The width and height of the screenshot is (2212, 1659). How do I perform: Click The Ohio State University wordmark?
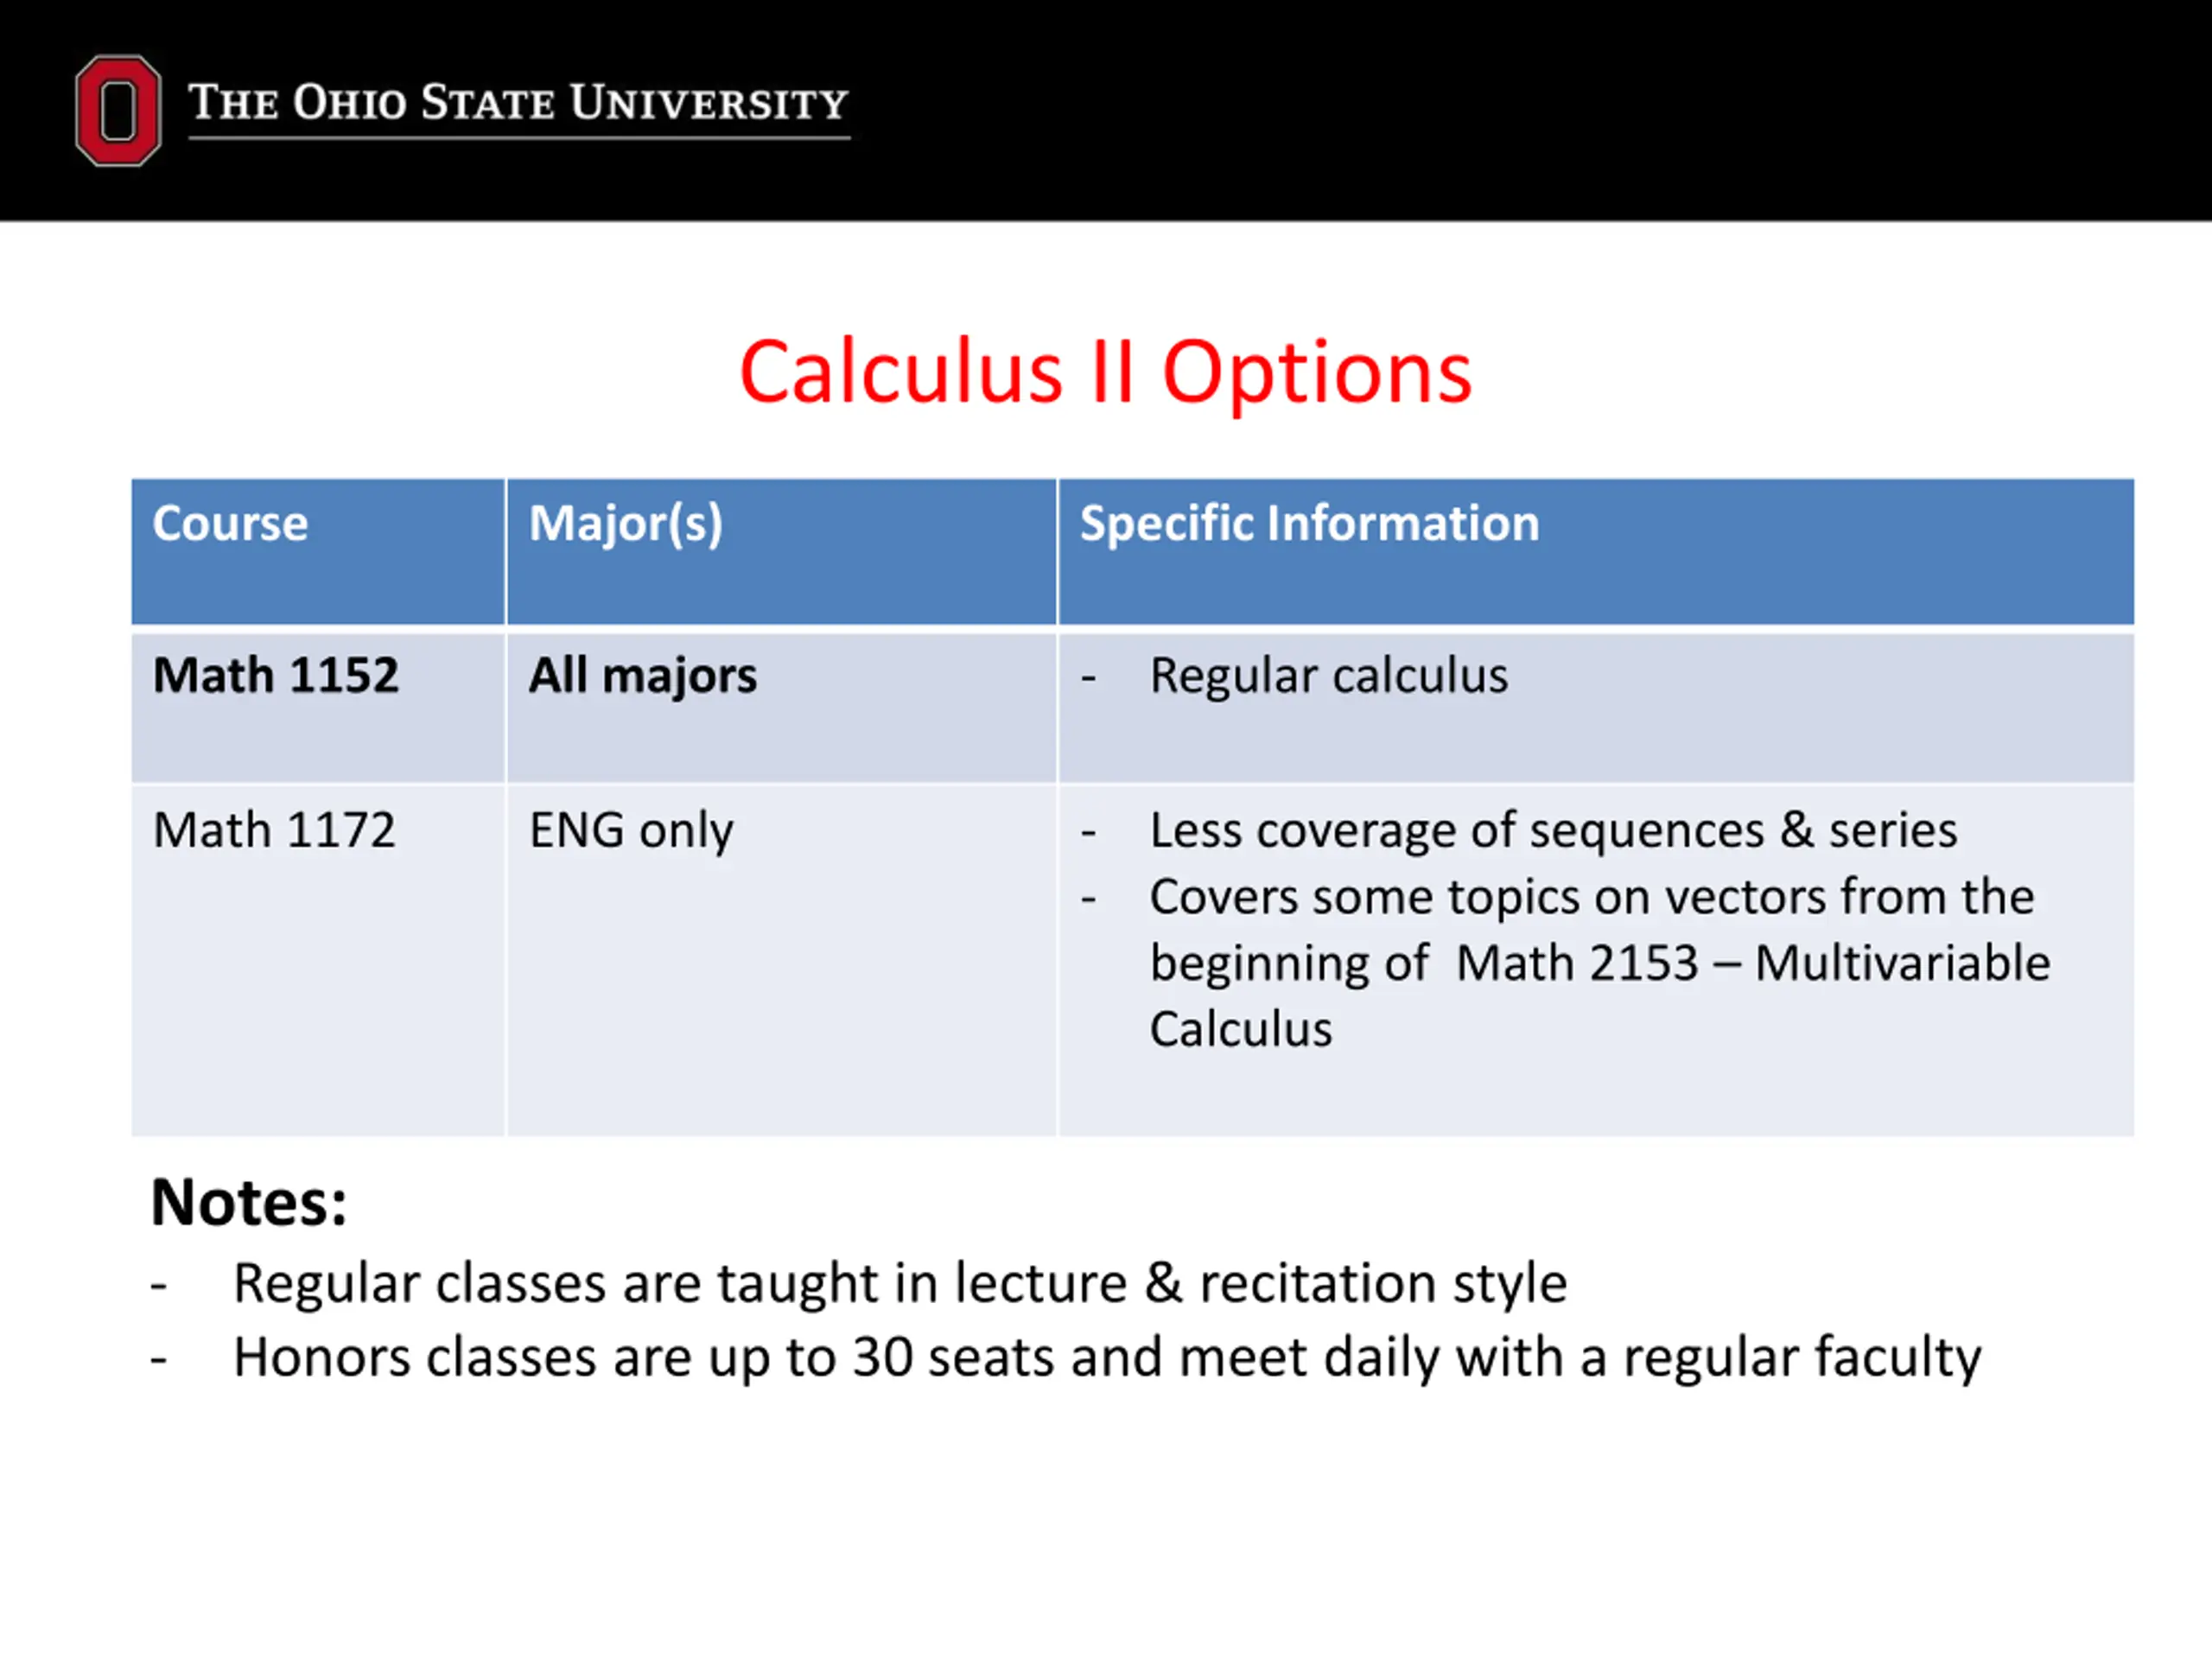click(519, 103)
